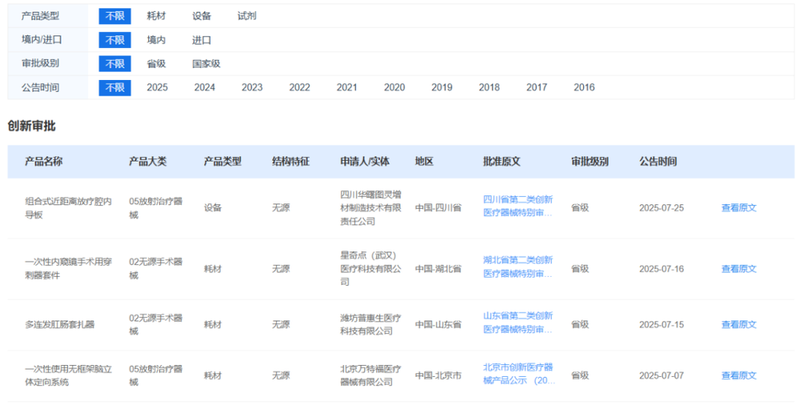Open 北京市创新医疗器械产品公示 link
800x405 pixels.
(x=517, y=375)
